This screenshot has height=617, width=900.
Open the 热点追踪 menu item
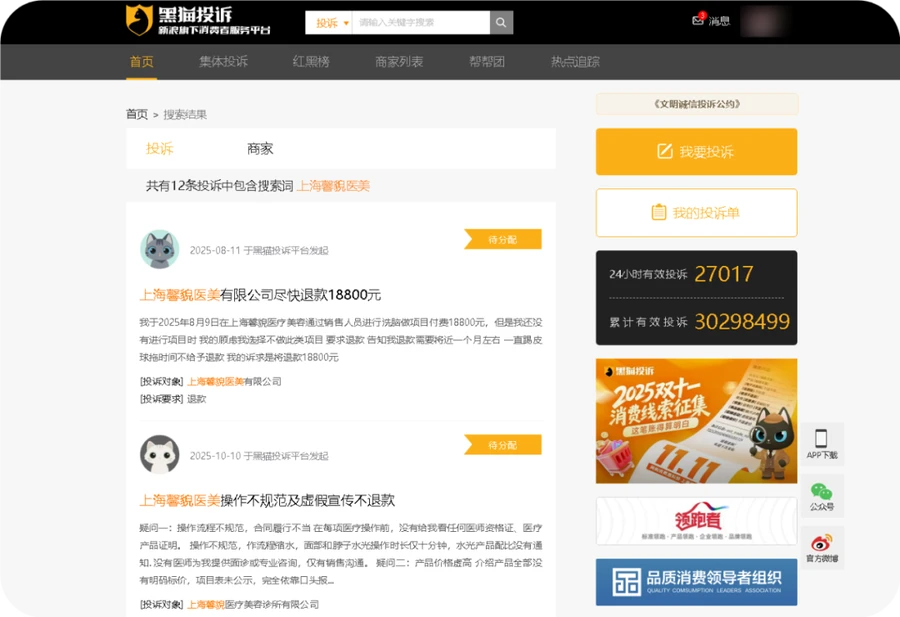[575, 61]
